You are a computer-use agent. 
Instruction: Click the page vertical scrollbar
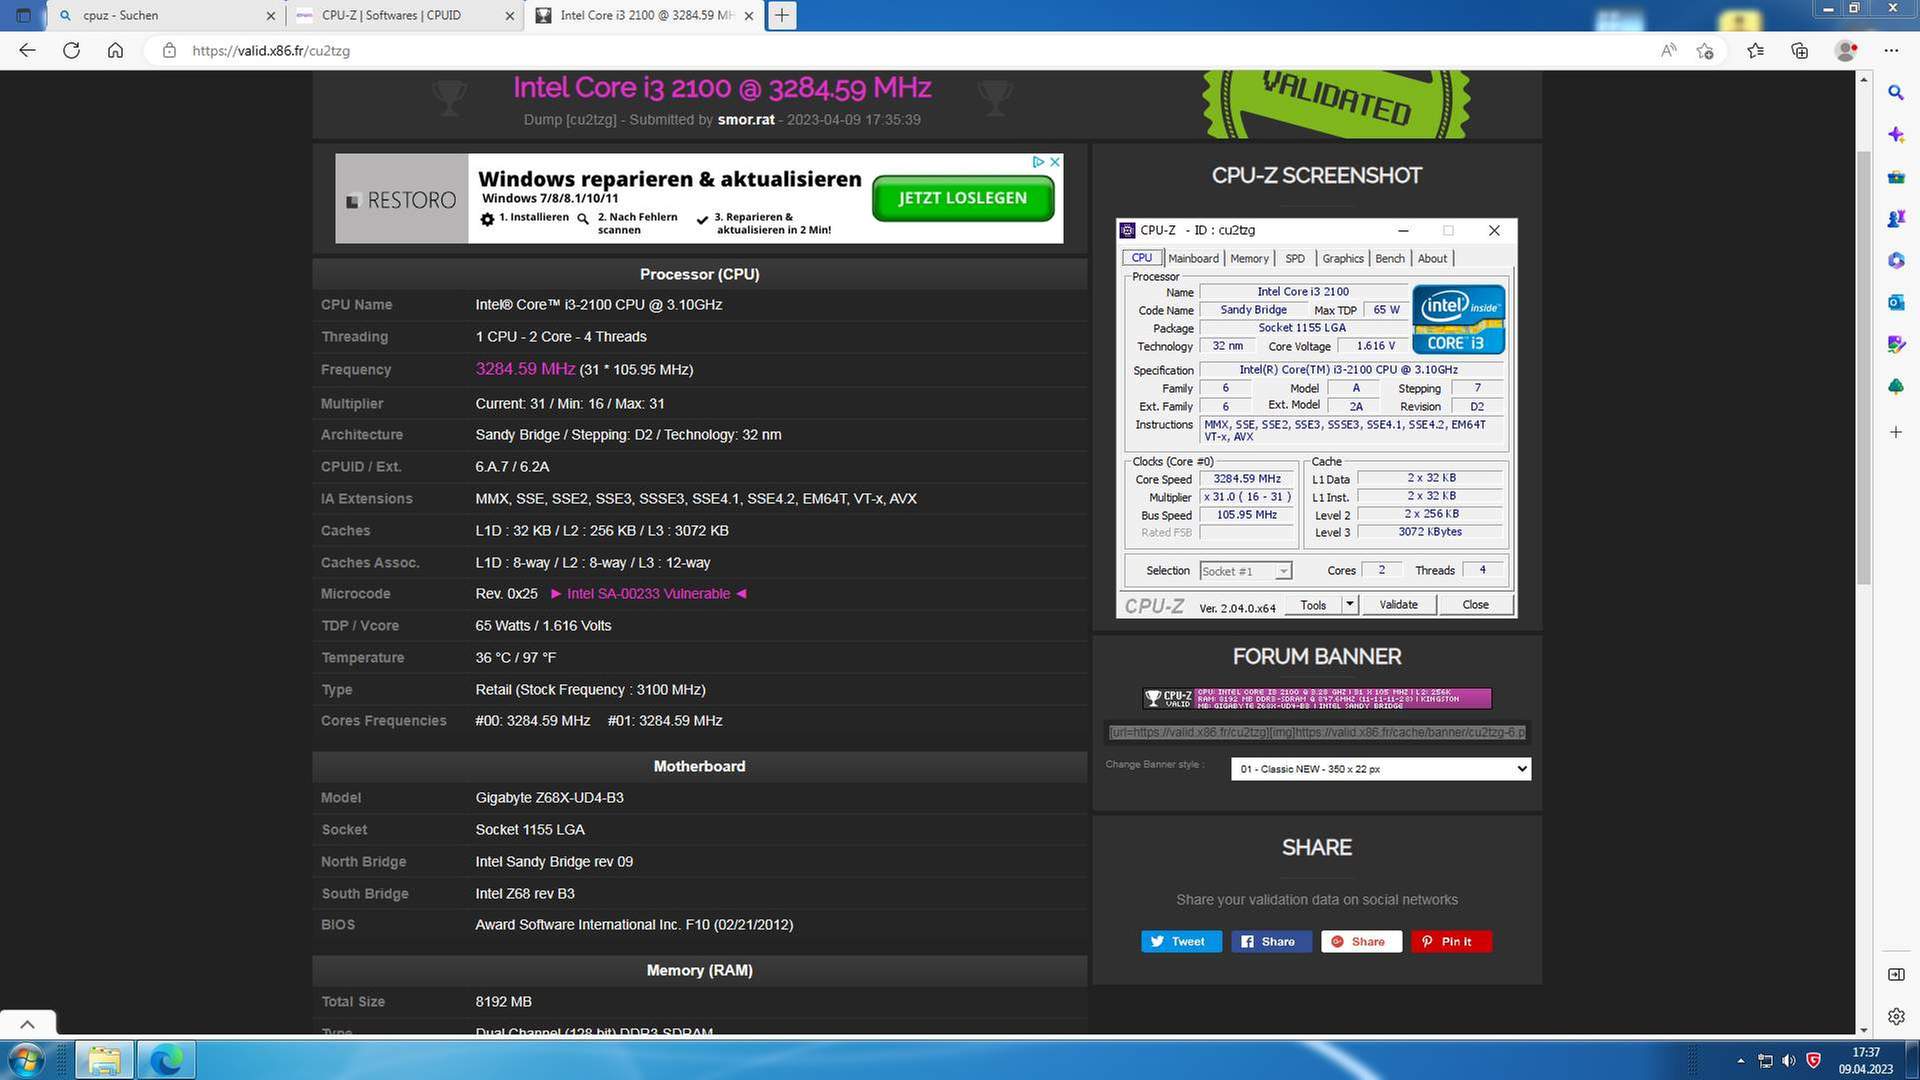click(x=1863, y=368)
